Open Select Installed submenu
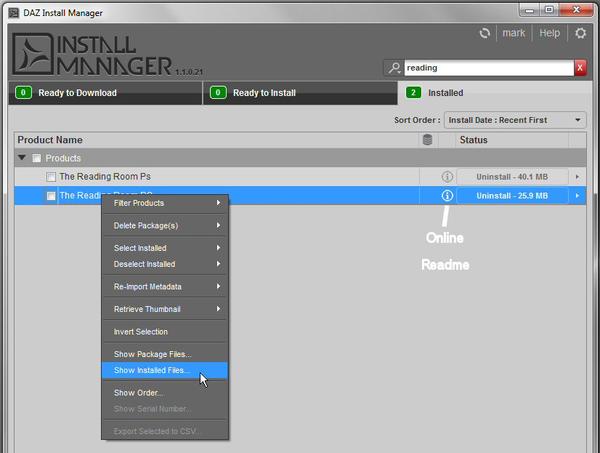 pos(165,248)
